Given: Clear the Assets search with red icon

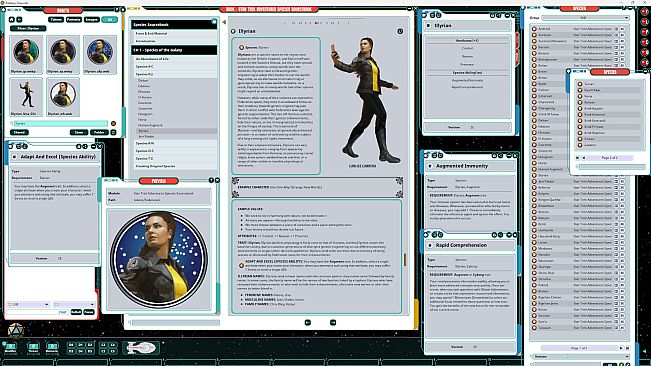Looking at the screenshot, I should (113, 123).
